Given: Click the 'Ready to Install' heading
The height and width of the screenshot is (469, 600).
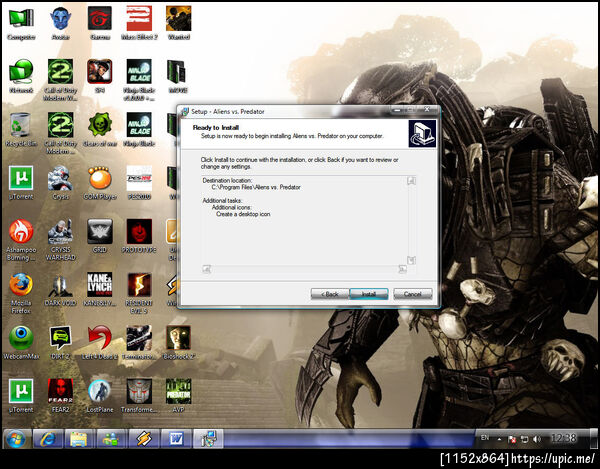Looking at the screenshot, I should (x=216, y=127).
